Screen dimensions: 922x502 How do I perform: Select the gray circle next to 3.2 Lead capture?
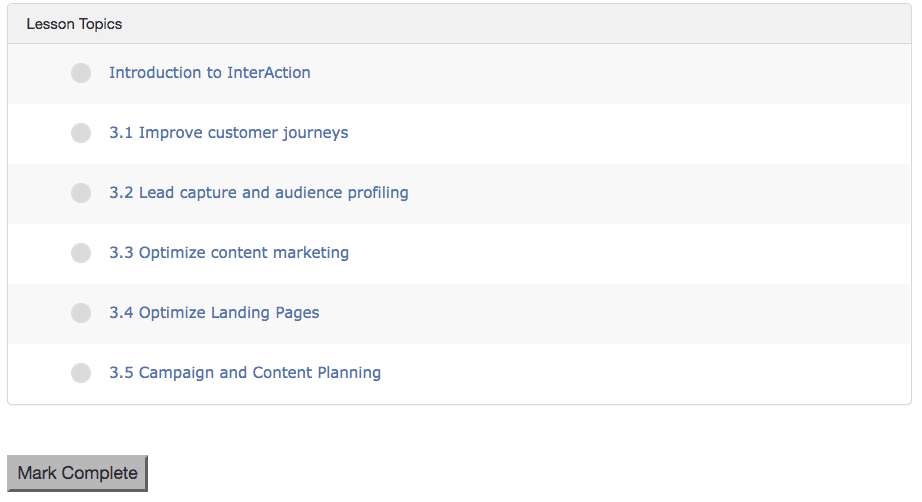[81, 193]
